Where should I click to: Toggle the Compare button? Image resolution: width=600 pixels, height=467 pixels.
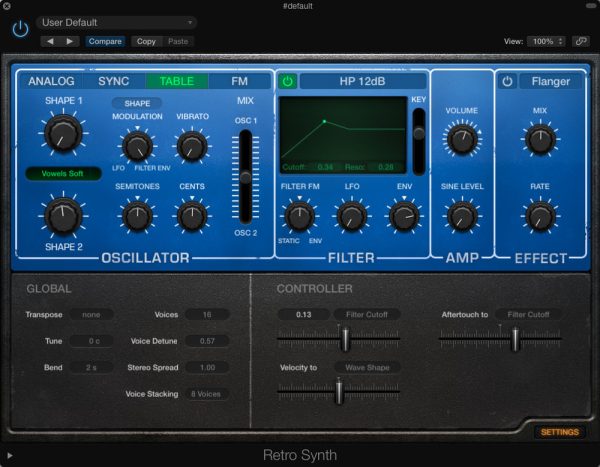click(x=105, y=42)
